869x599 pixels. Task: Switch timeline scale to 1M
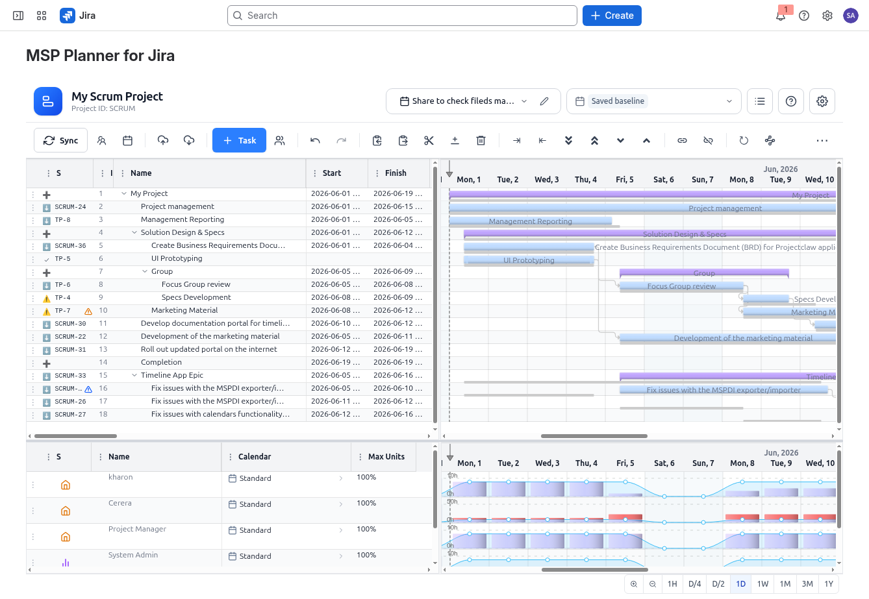tap(785, 584)
